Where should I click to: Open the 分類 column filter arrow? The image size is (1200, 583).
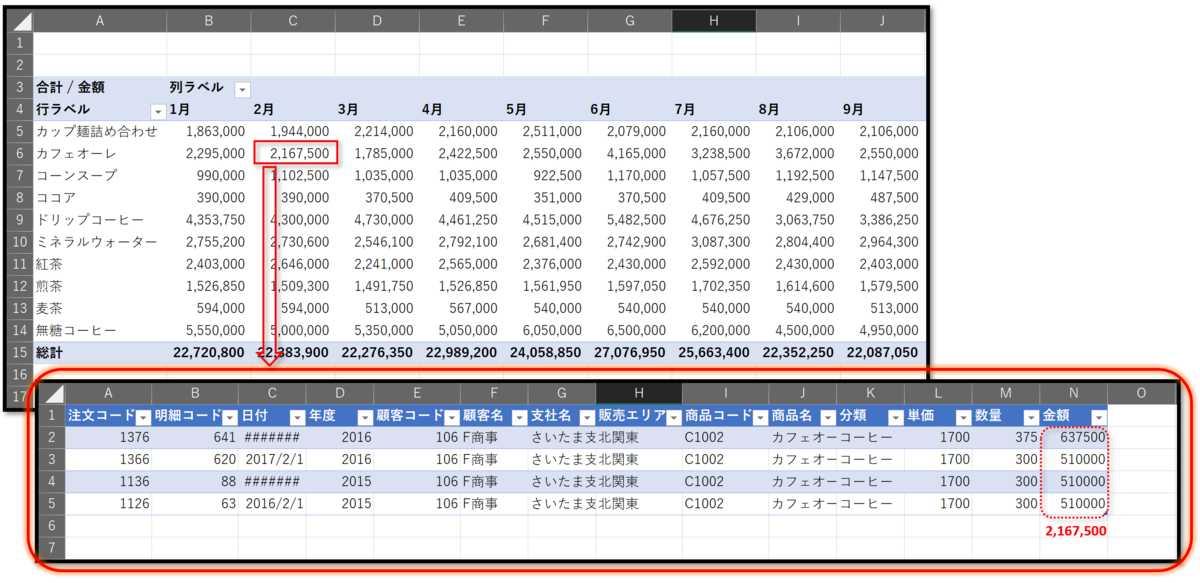click(895, 417)
